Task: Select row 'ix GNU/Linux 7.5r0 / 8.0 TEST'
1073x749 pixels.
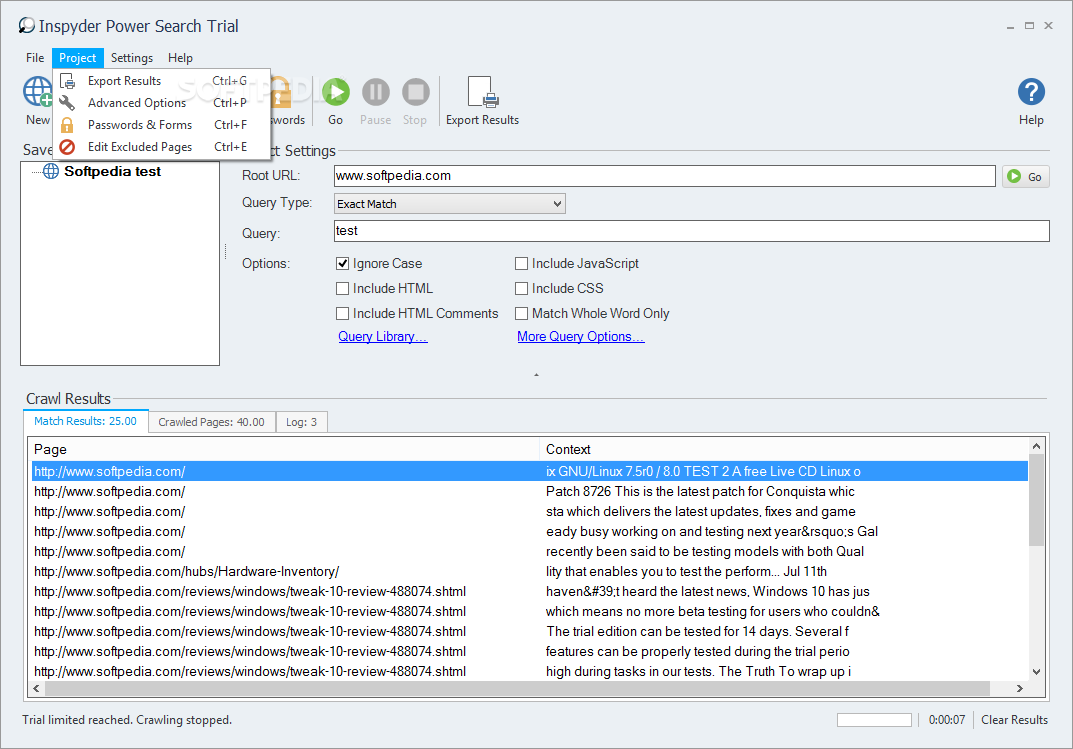Action: coord(530,471)
